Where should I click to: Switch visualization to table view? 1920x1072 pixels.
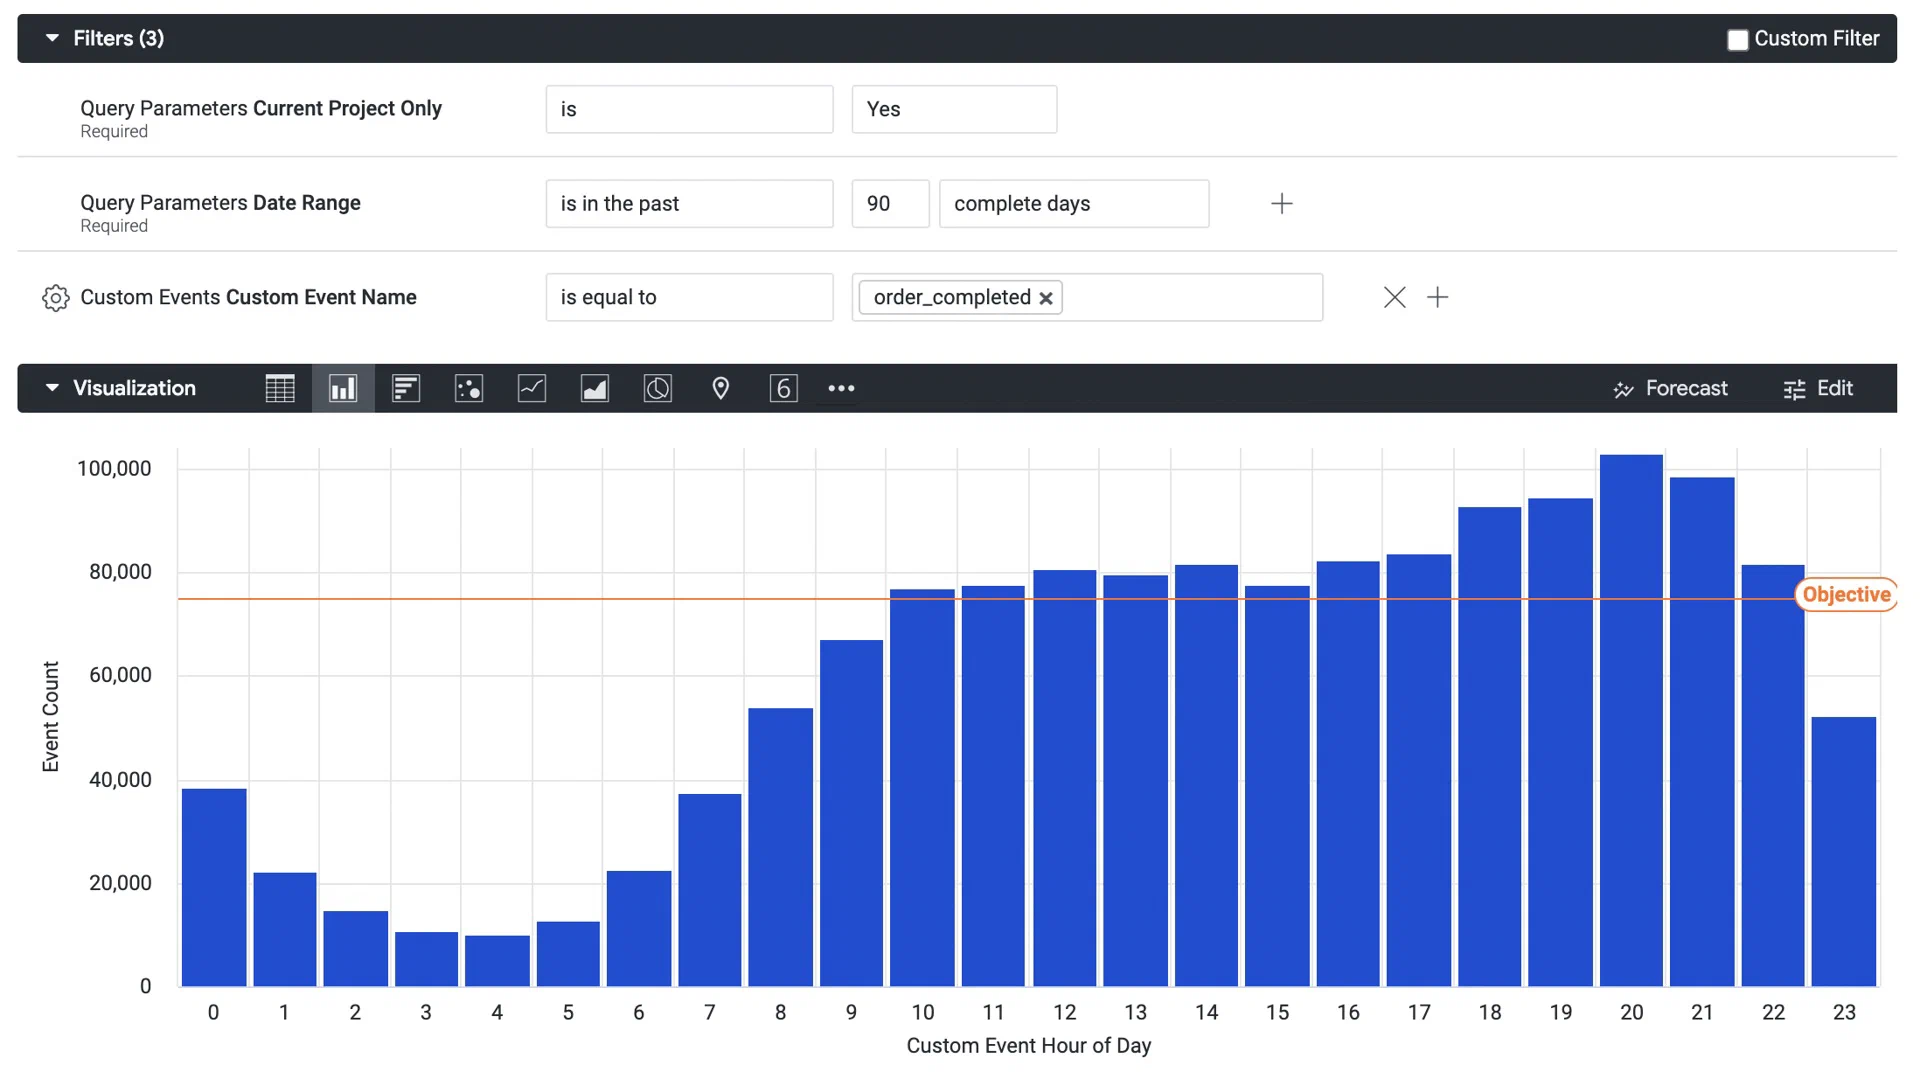point(280,388)
